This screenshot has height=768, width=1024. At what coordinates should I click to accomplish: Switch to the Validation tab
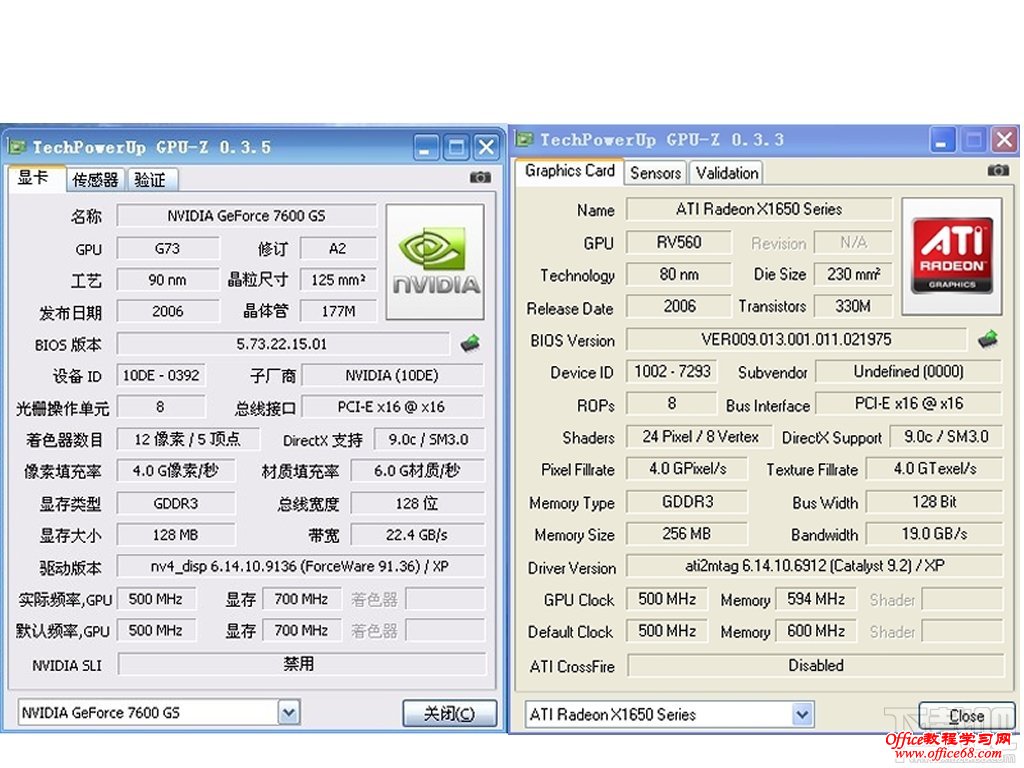[727, 173]
